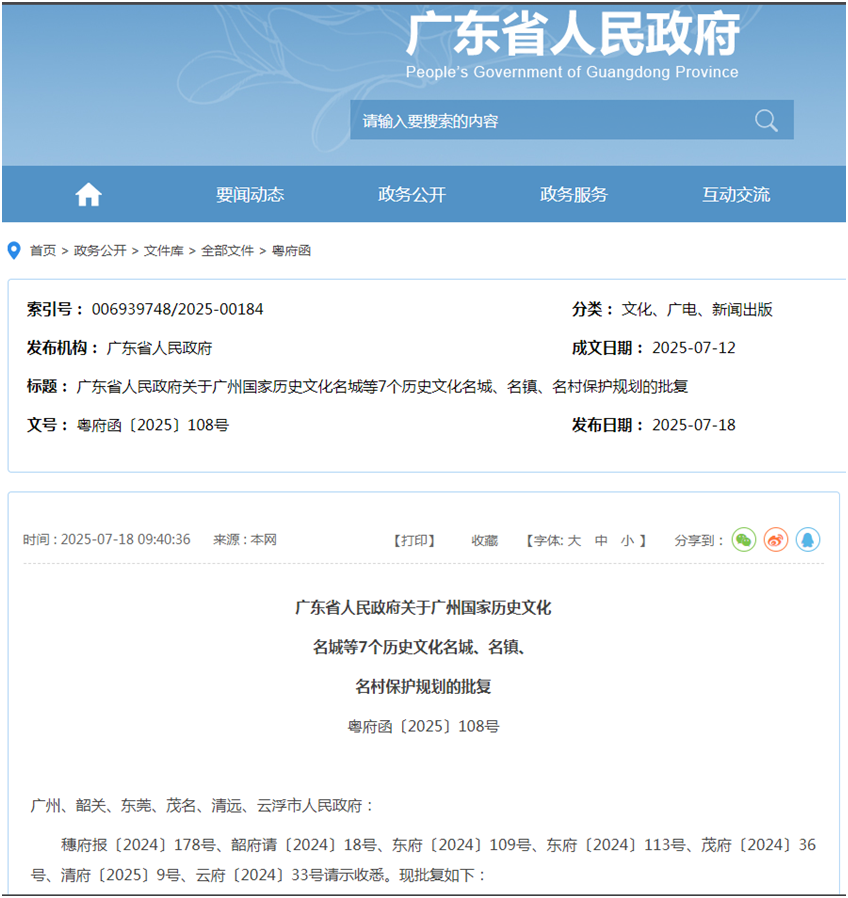Set font size to 大
The width and height of the screenshot is (848, 898).
(x=574, y=540)
